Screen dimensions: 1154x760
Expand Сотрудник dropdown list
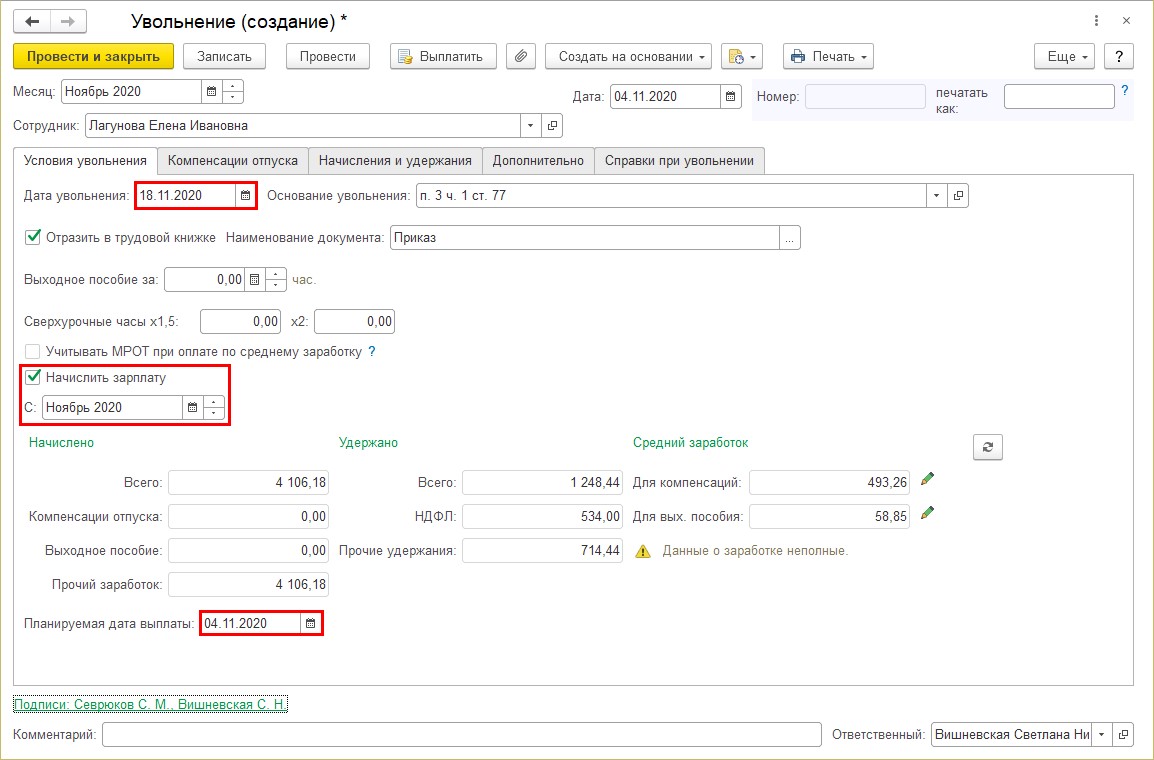tap(531, 126)
